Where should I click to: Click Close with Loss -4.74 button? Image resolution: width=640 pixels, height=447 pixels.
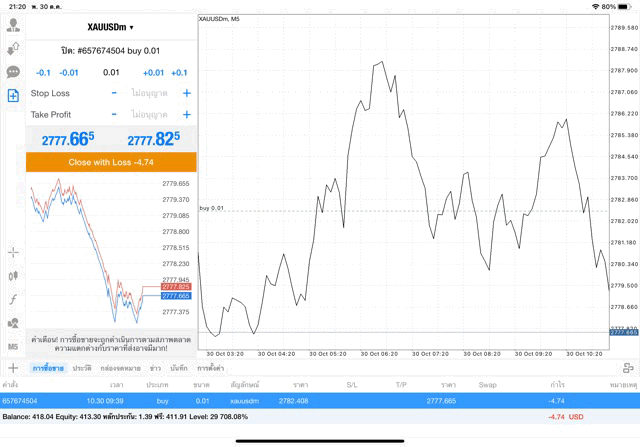111,161
